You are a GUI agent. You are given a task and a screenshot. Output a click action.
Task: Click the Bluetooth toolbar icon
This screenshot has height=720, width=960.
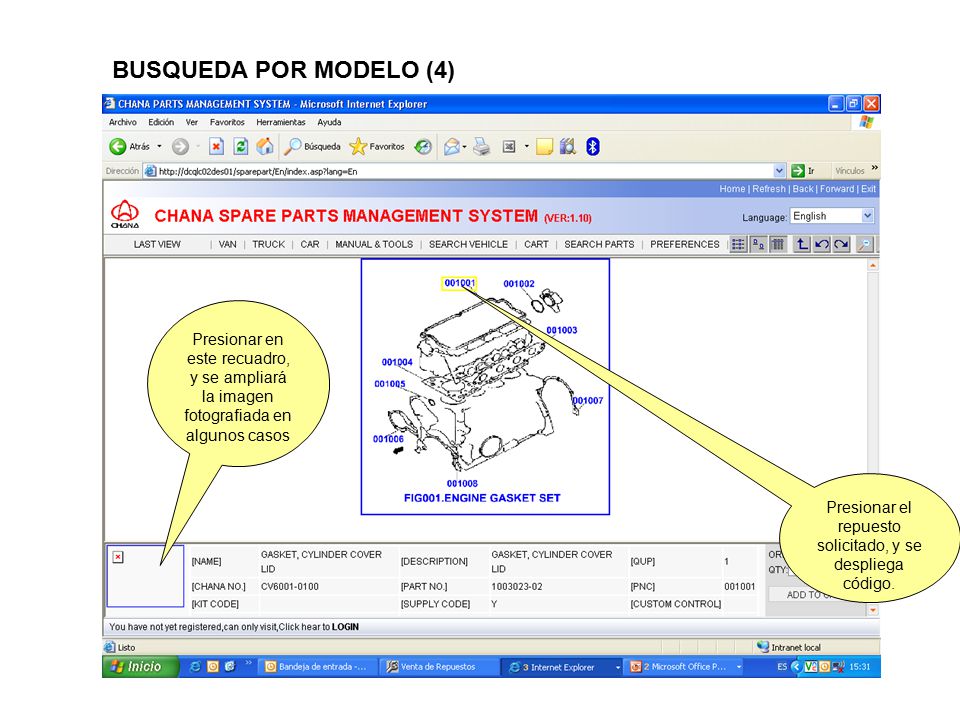click(593, 147)
